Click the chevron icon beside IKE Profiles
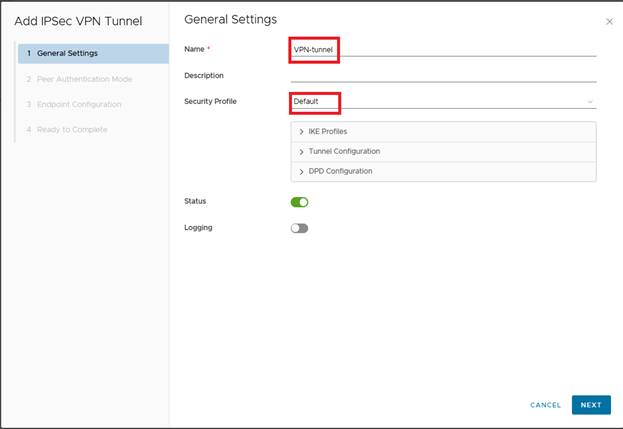Viewport: 623px width, 429px height. tap(301, 132)
